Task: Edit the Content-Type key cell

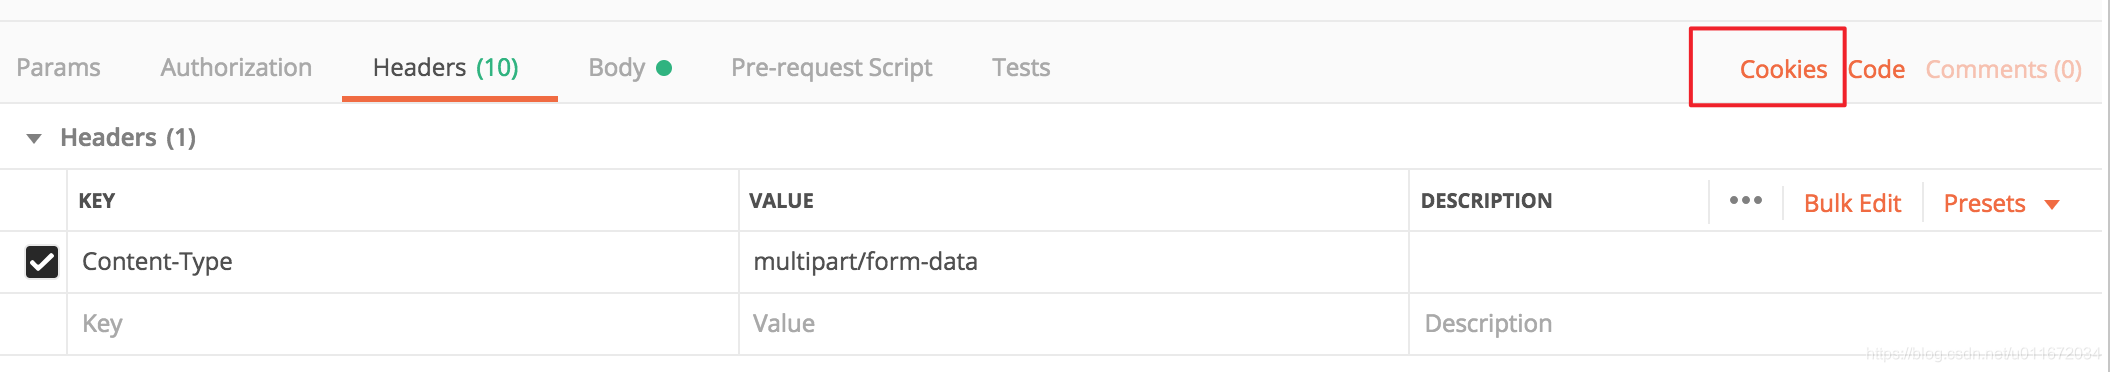Action: [403, 262]
